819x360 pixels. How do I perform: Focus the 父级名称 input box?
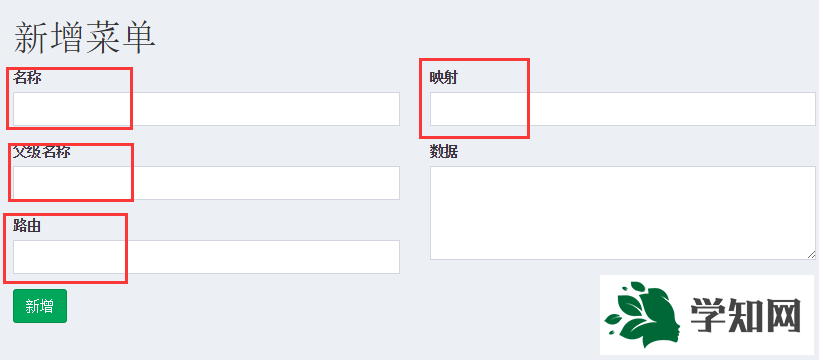click(x=206, y=183)
